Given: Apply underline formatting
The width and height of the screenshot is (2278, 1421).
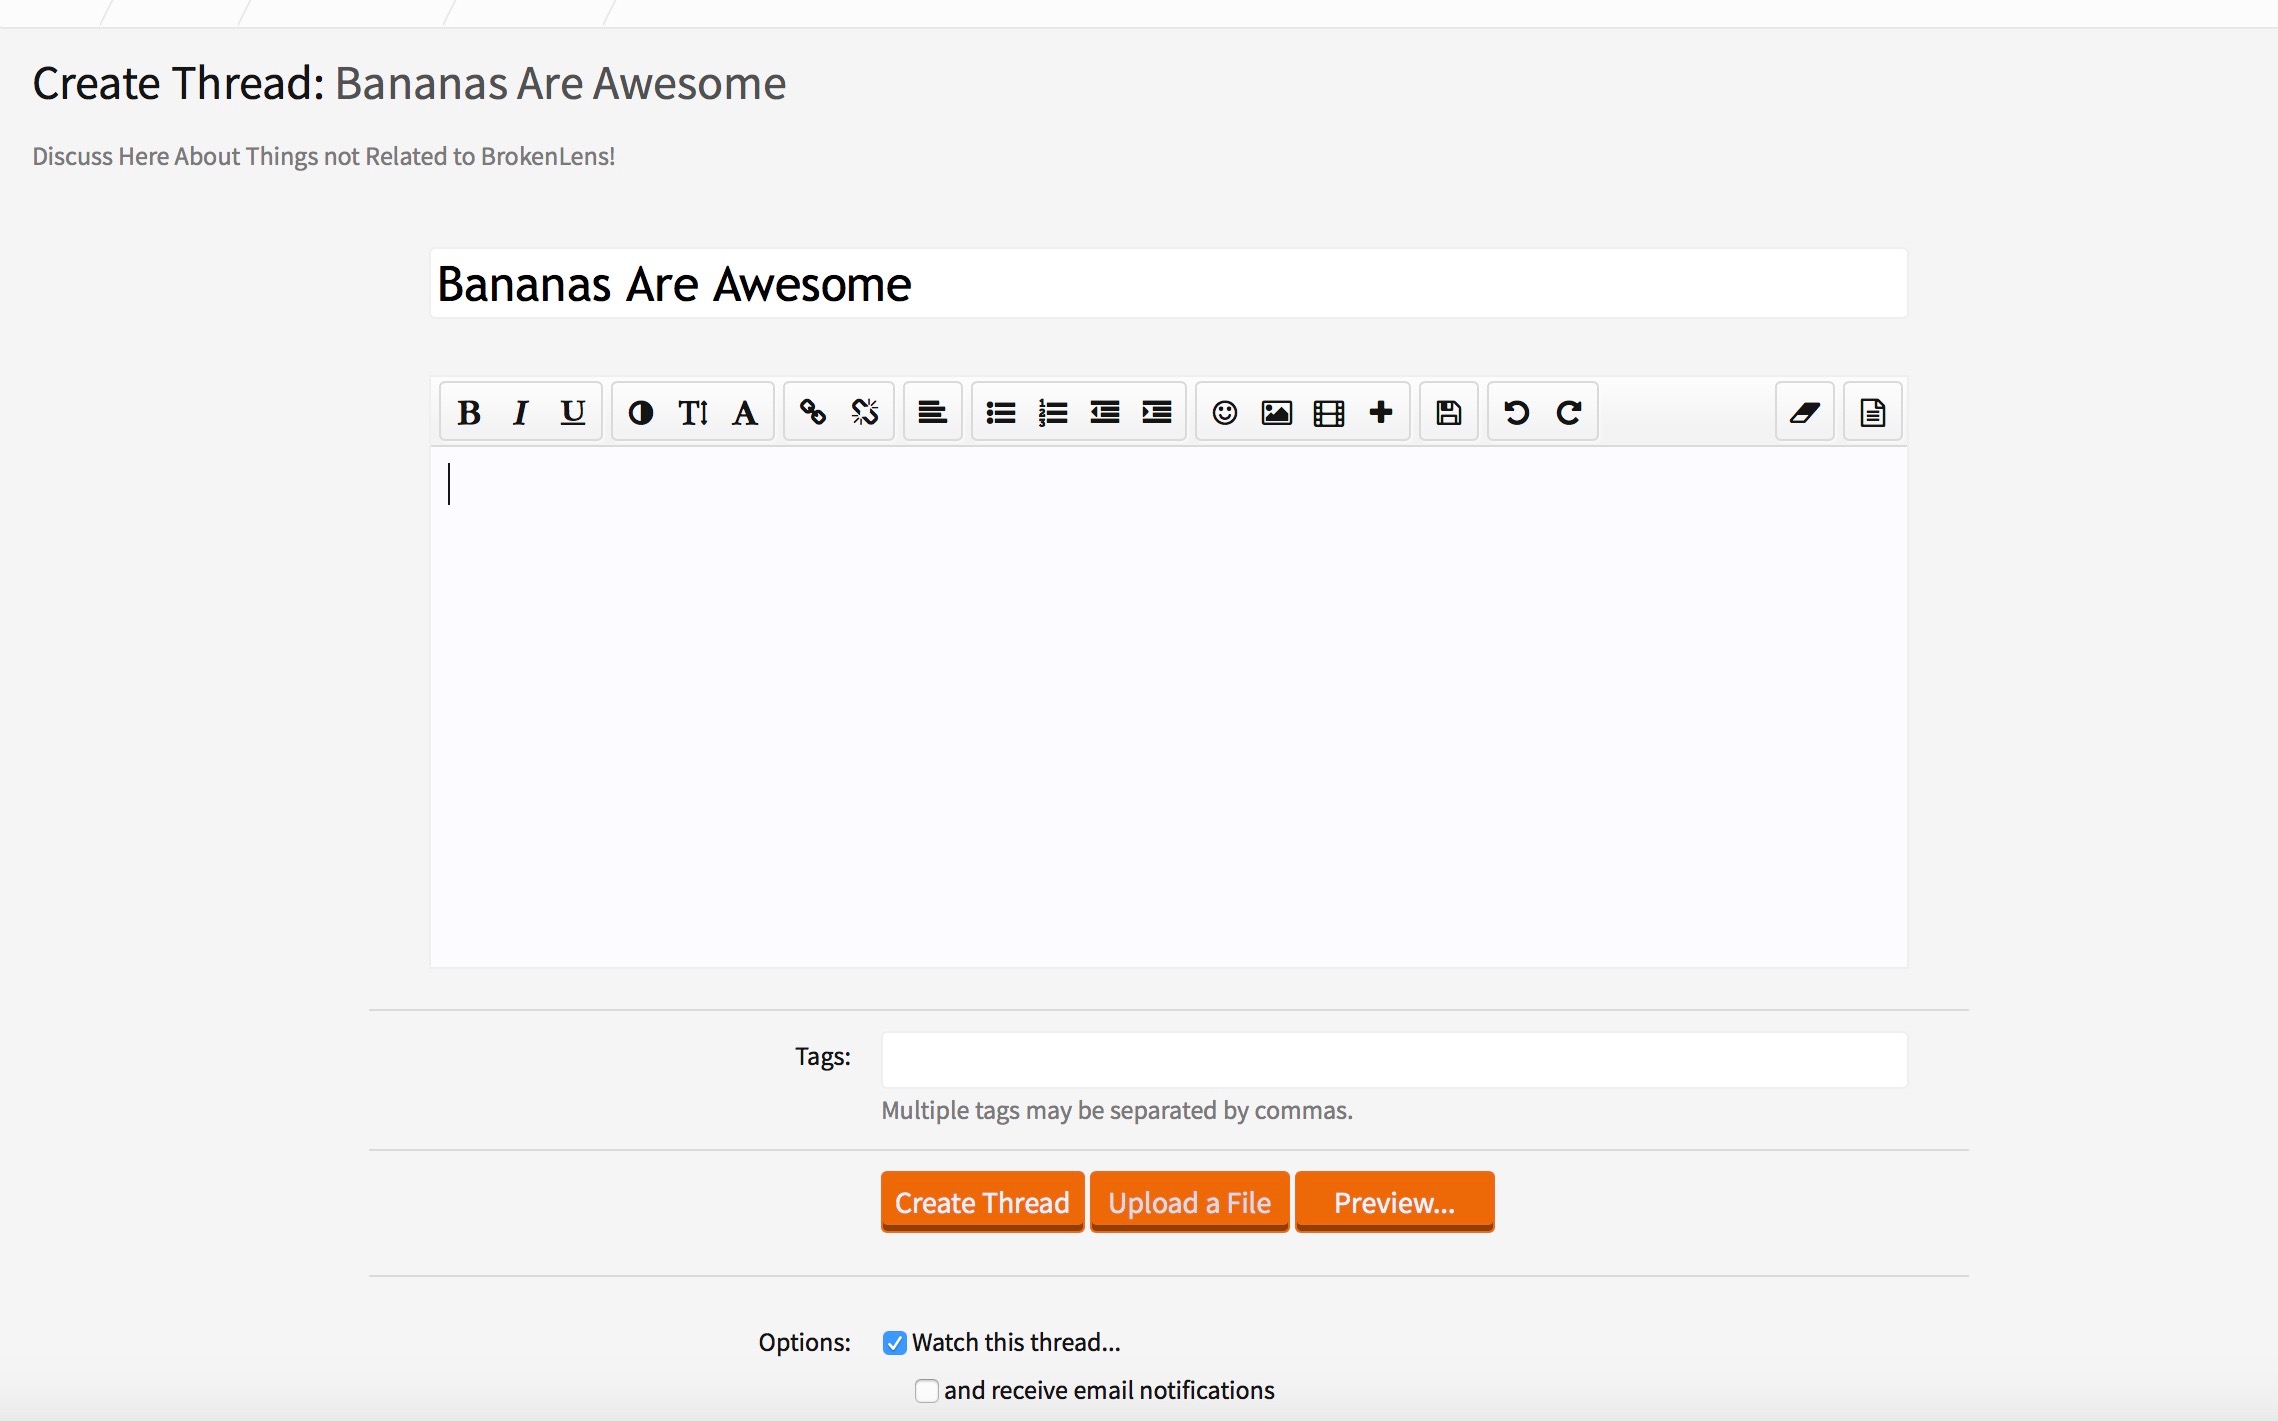Looking at the screenshot, I should (572, 412).
